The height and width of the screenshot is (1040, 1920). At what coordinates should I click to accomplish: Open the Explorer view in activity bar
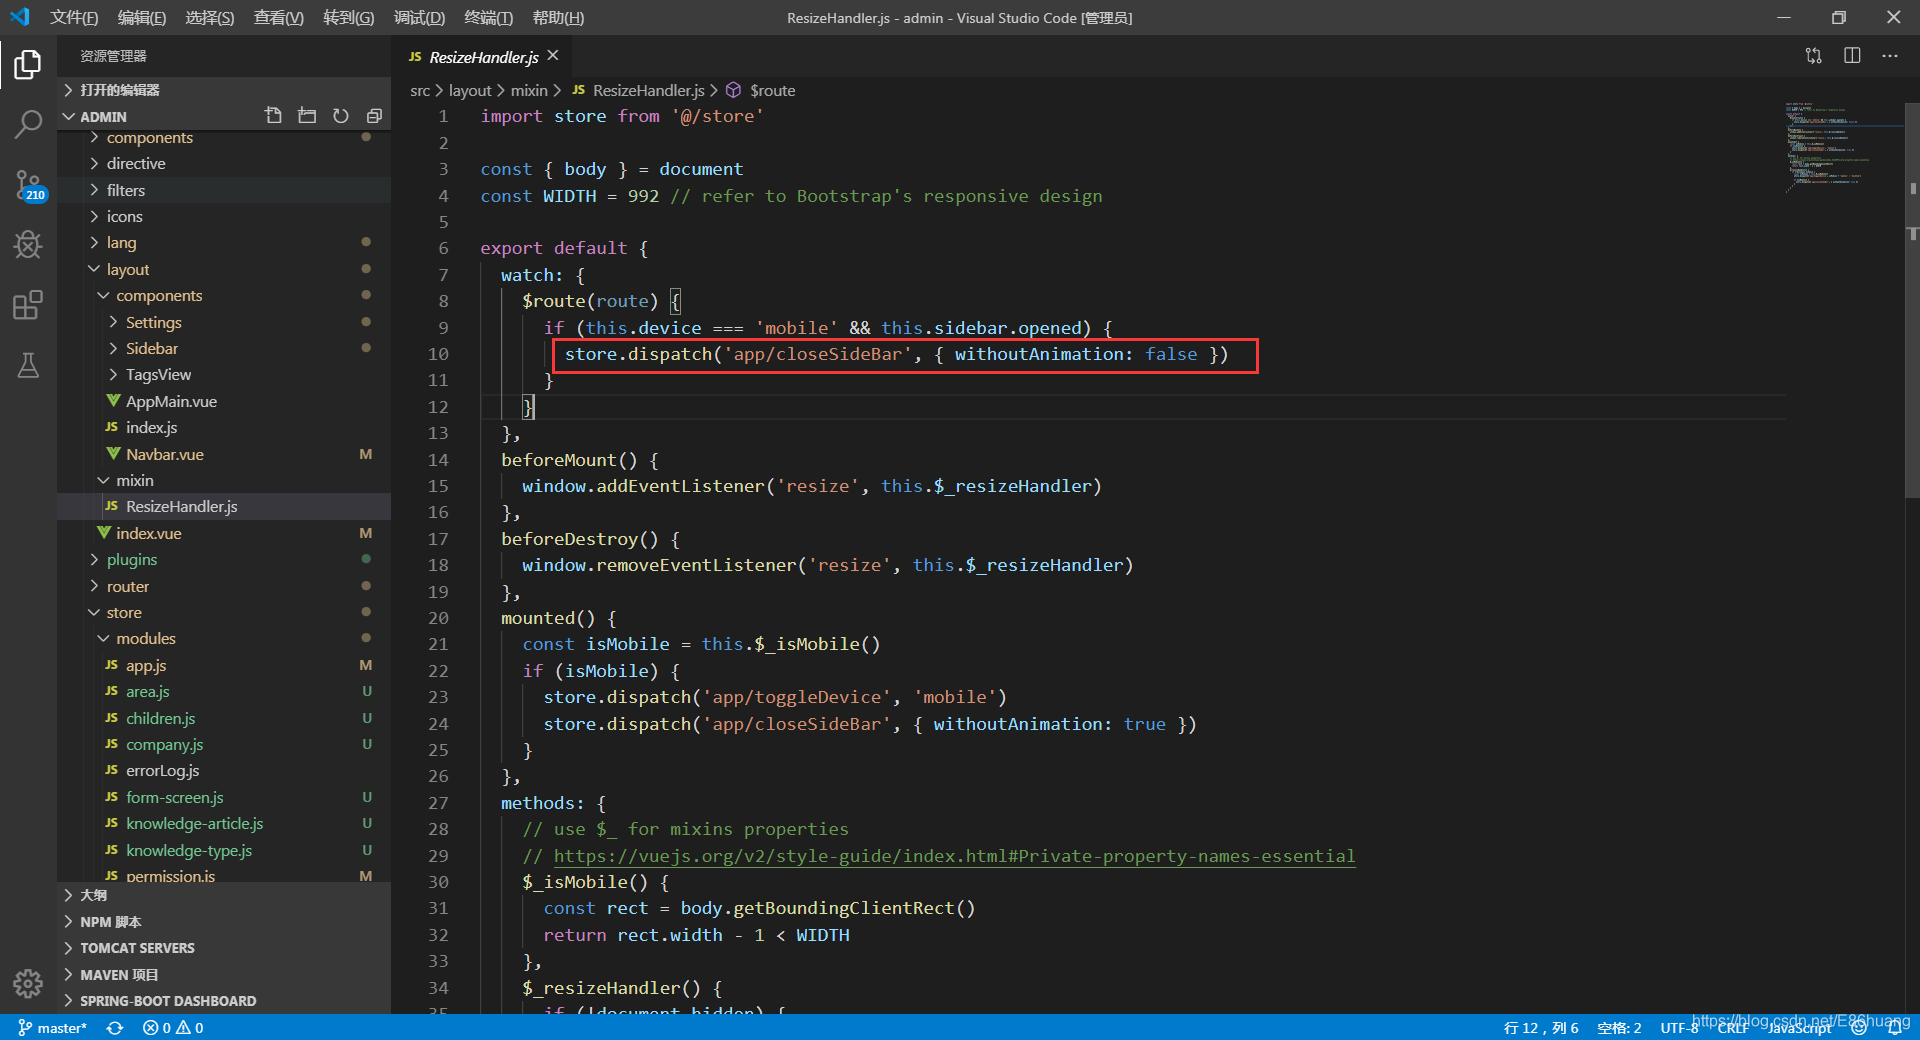pyautogui.click(x=28, y=64)
